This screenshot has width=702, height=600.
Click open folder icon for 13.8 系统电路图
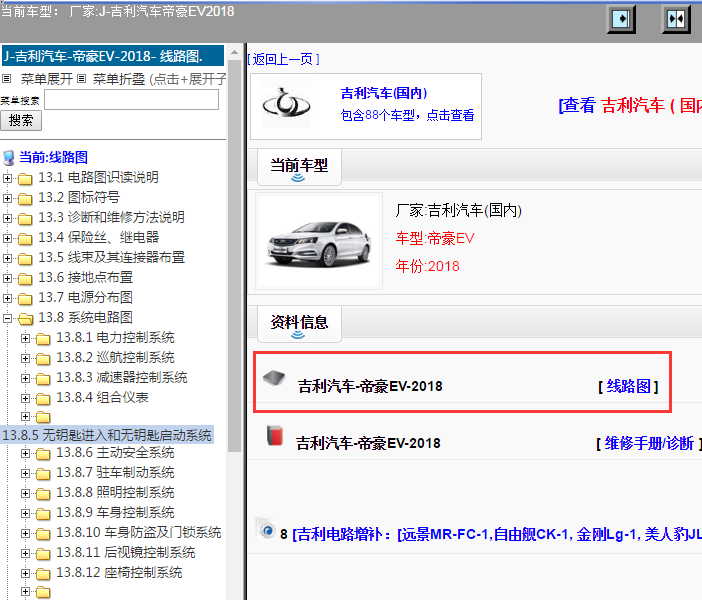[x=26, y=318]
